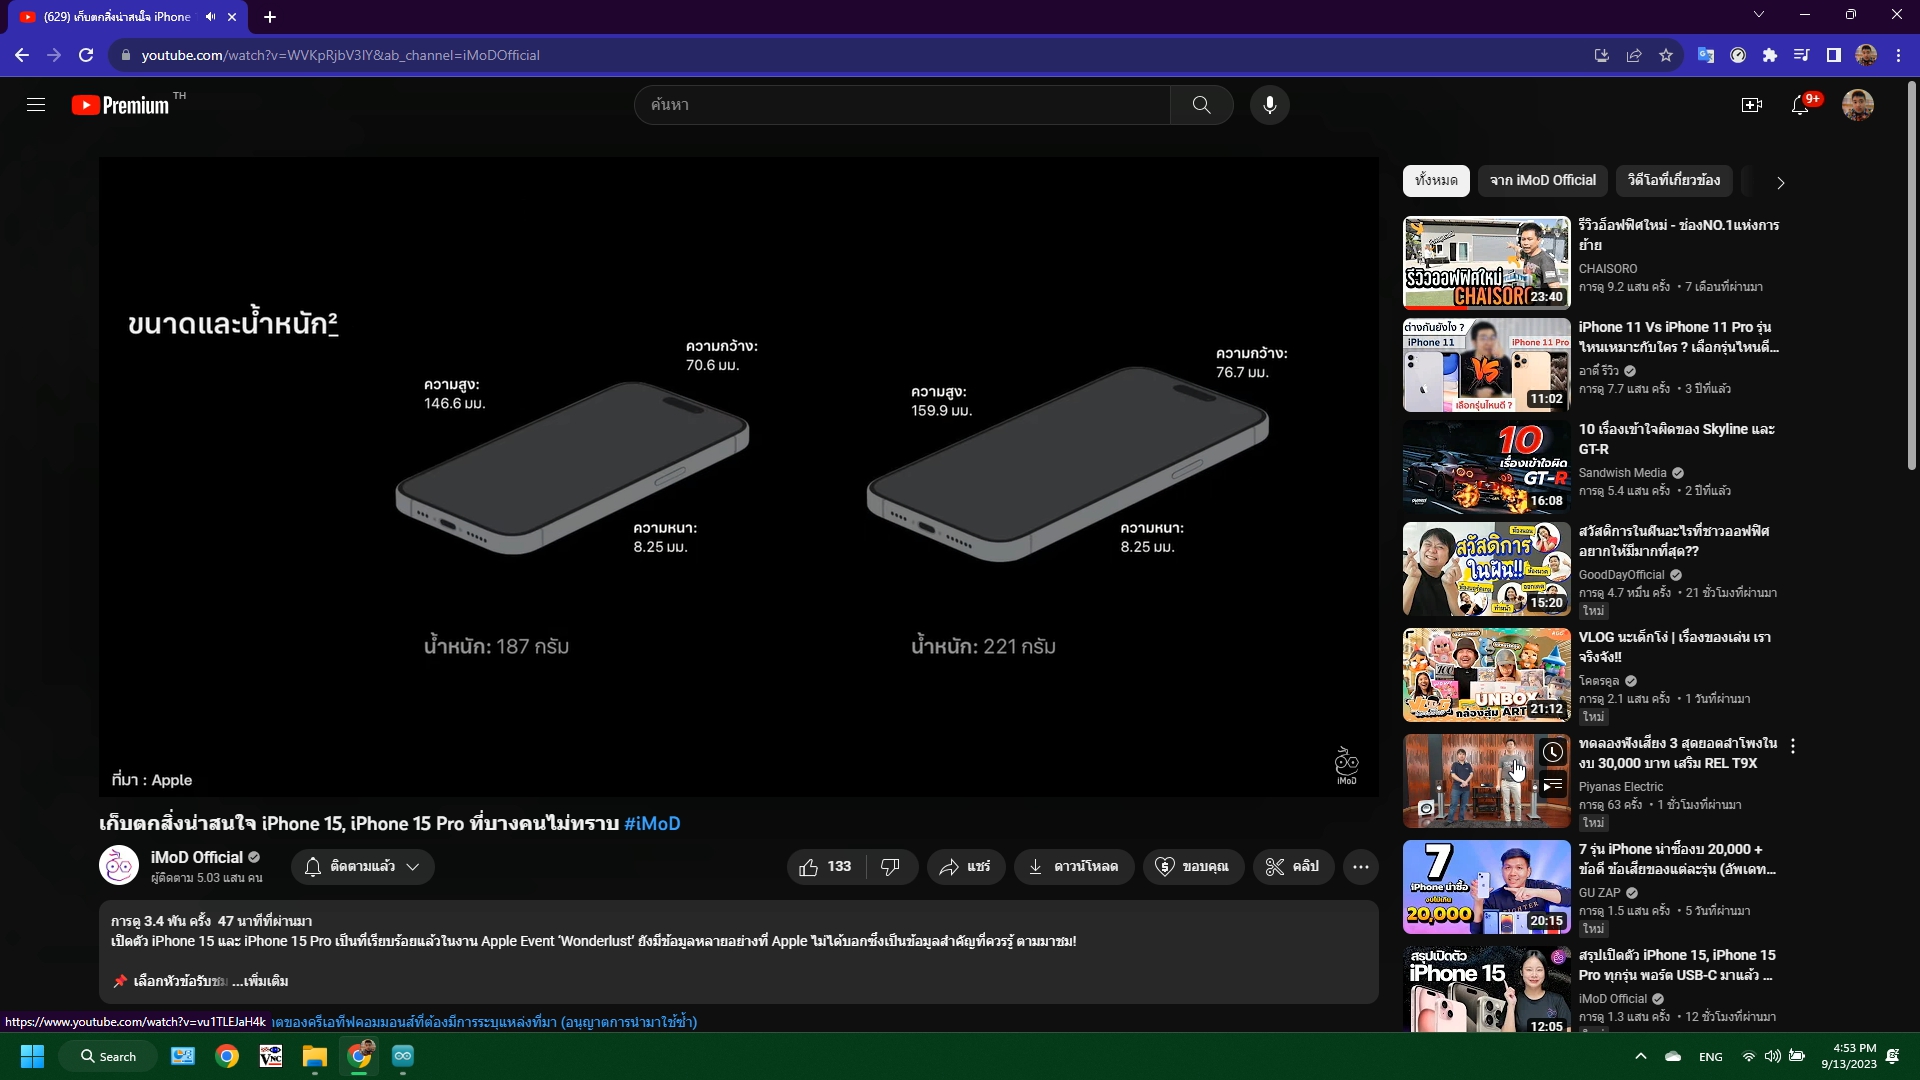
Task: Expand the ติดตามแล้ว subscription dropdown
Action: point(363,867)
